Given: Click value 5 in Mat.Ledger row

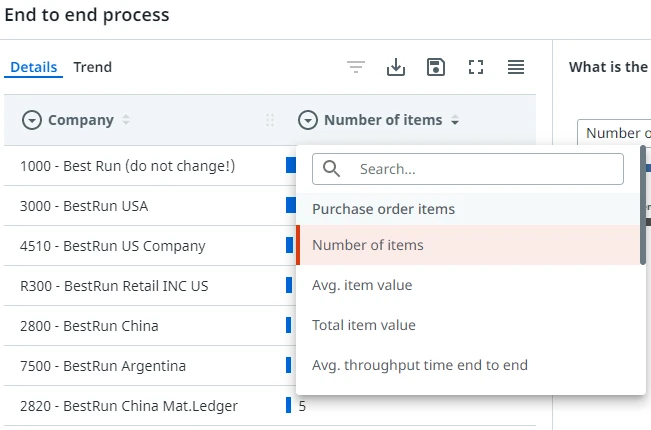Looking at the screenshot, I should 302,406.
